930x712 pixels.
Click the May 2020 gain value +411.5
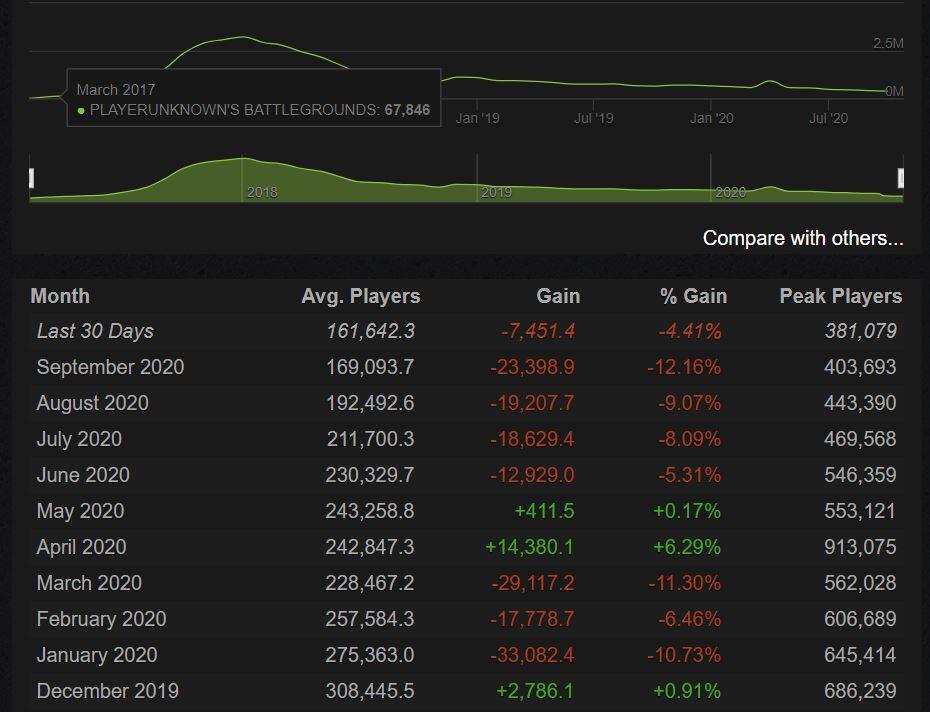coord(544,511)
